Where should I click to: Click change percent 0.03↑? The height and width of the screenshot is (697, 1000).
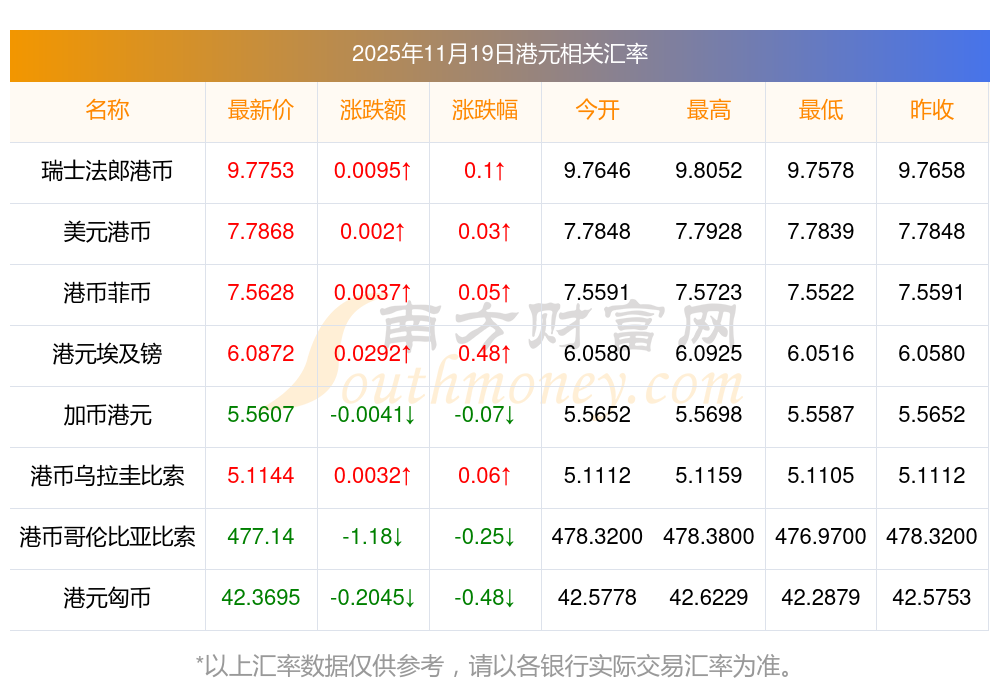pyautogui.click(x=485, y=231)
